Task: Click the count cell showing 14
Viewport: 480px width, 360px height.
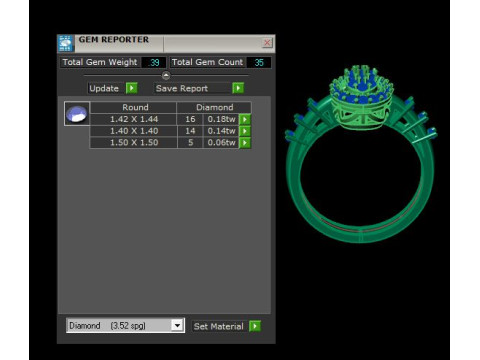Action: 190,131
